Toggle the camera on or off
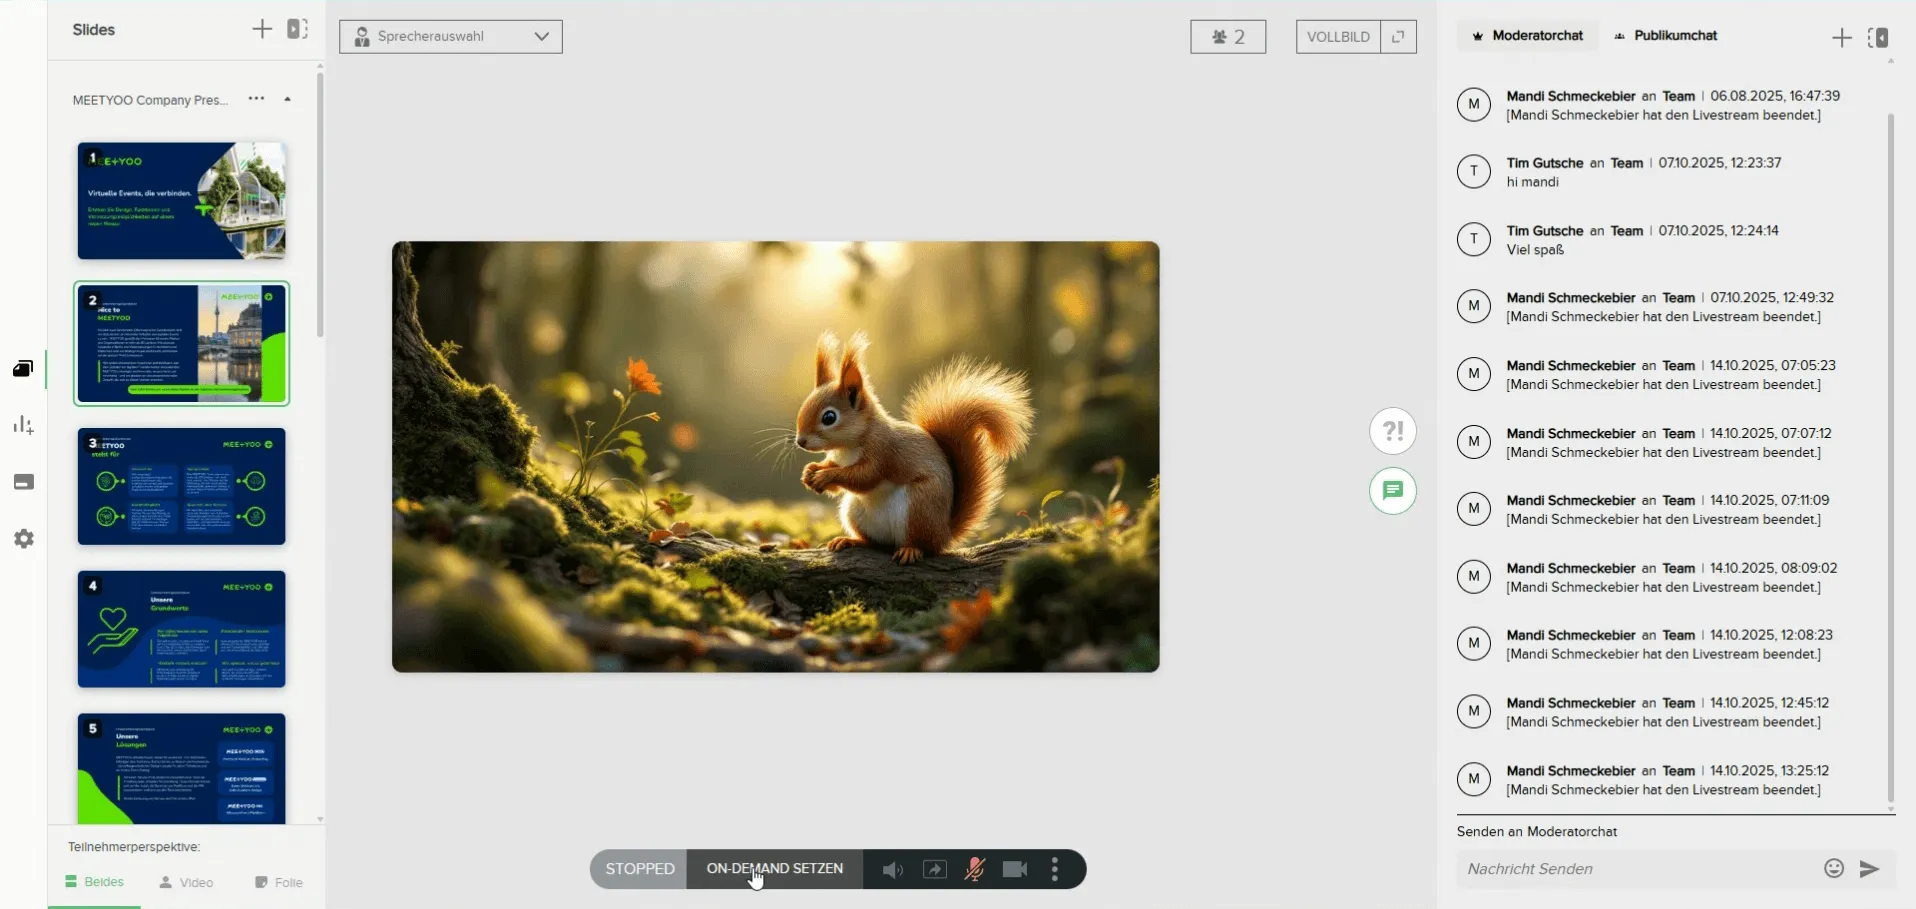This screenshot has width=1916, height=909. (x=1015, y=869)
